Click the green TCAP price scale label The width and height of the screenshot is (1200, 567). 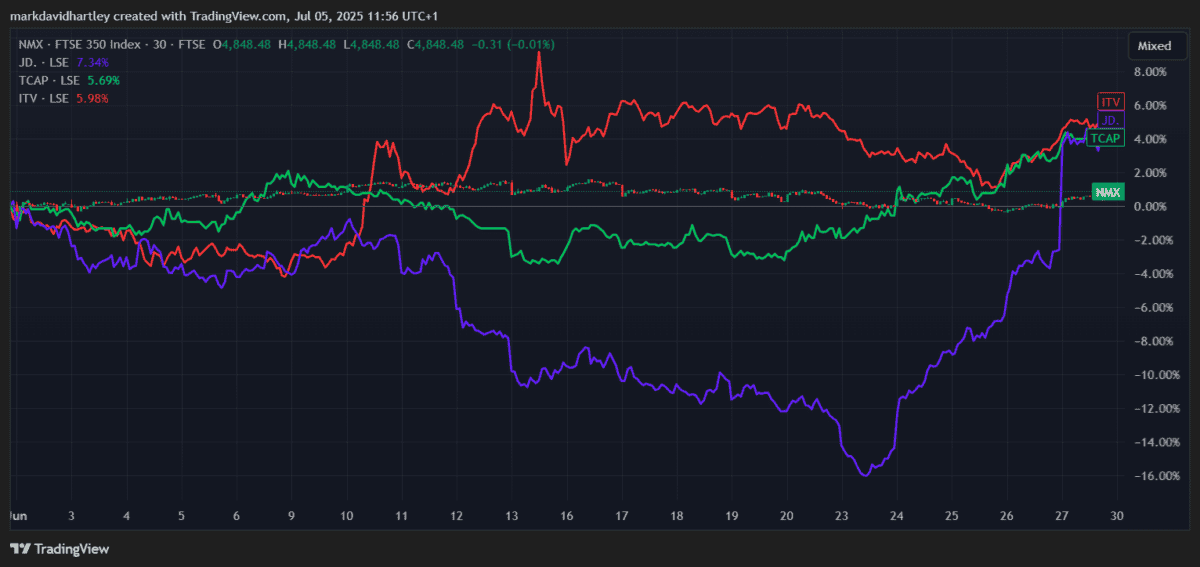1105,138
